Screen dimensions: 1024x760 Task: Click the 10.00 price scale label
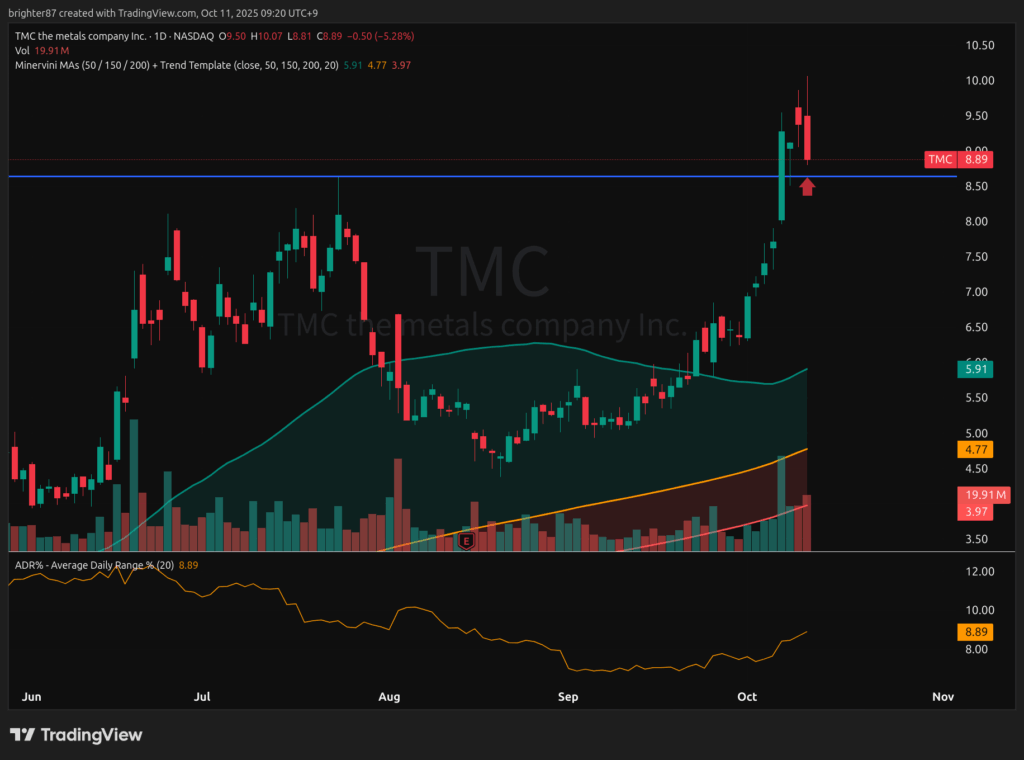pyautogui.click(x=979, y=81)
